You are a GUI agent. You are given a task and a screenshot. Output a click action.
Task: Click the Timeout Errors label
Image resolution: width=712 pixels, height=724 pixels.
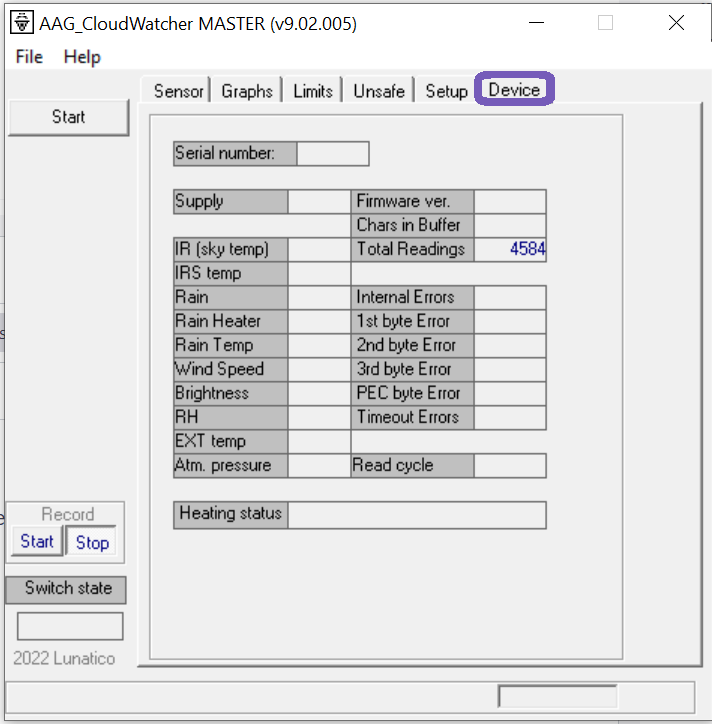click(412, 418)
